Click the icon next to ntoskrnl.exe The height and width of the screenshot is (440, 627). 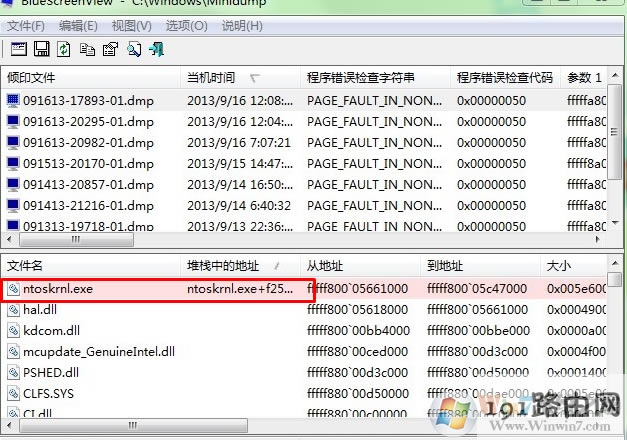(14, 288)
